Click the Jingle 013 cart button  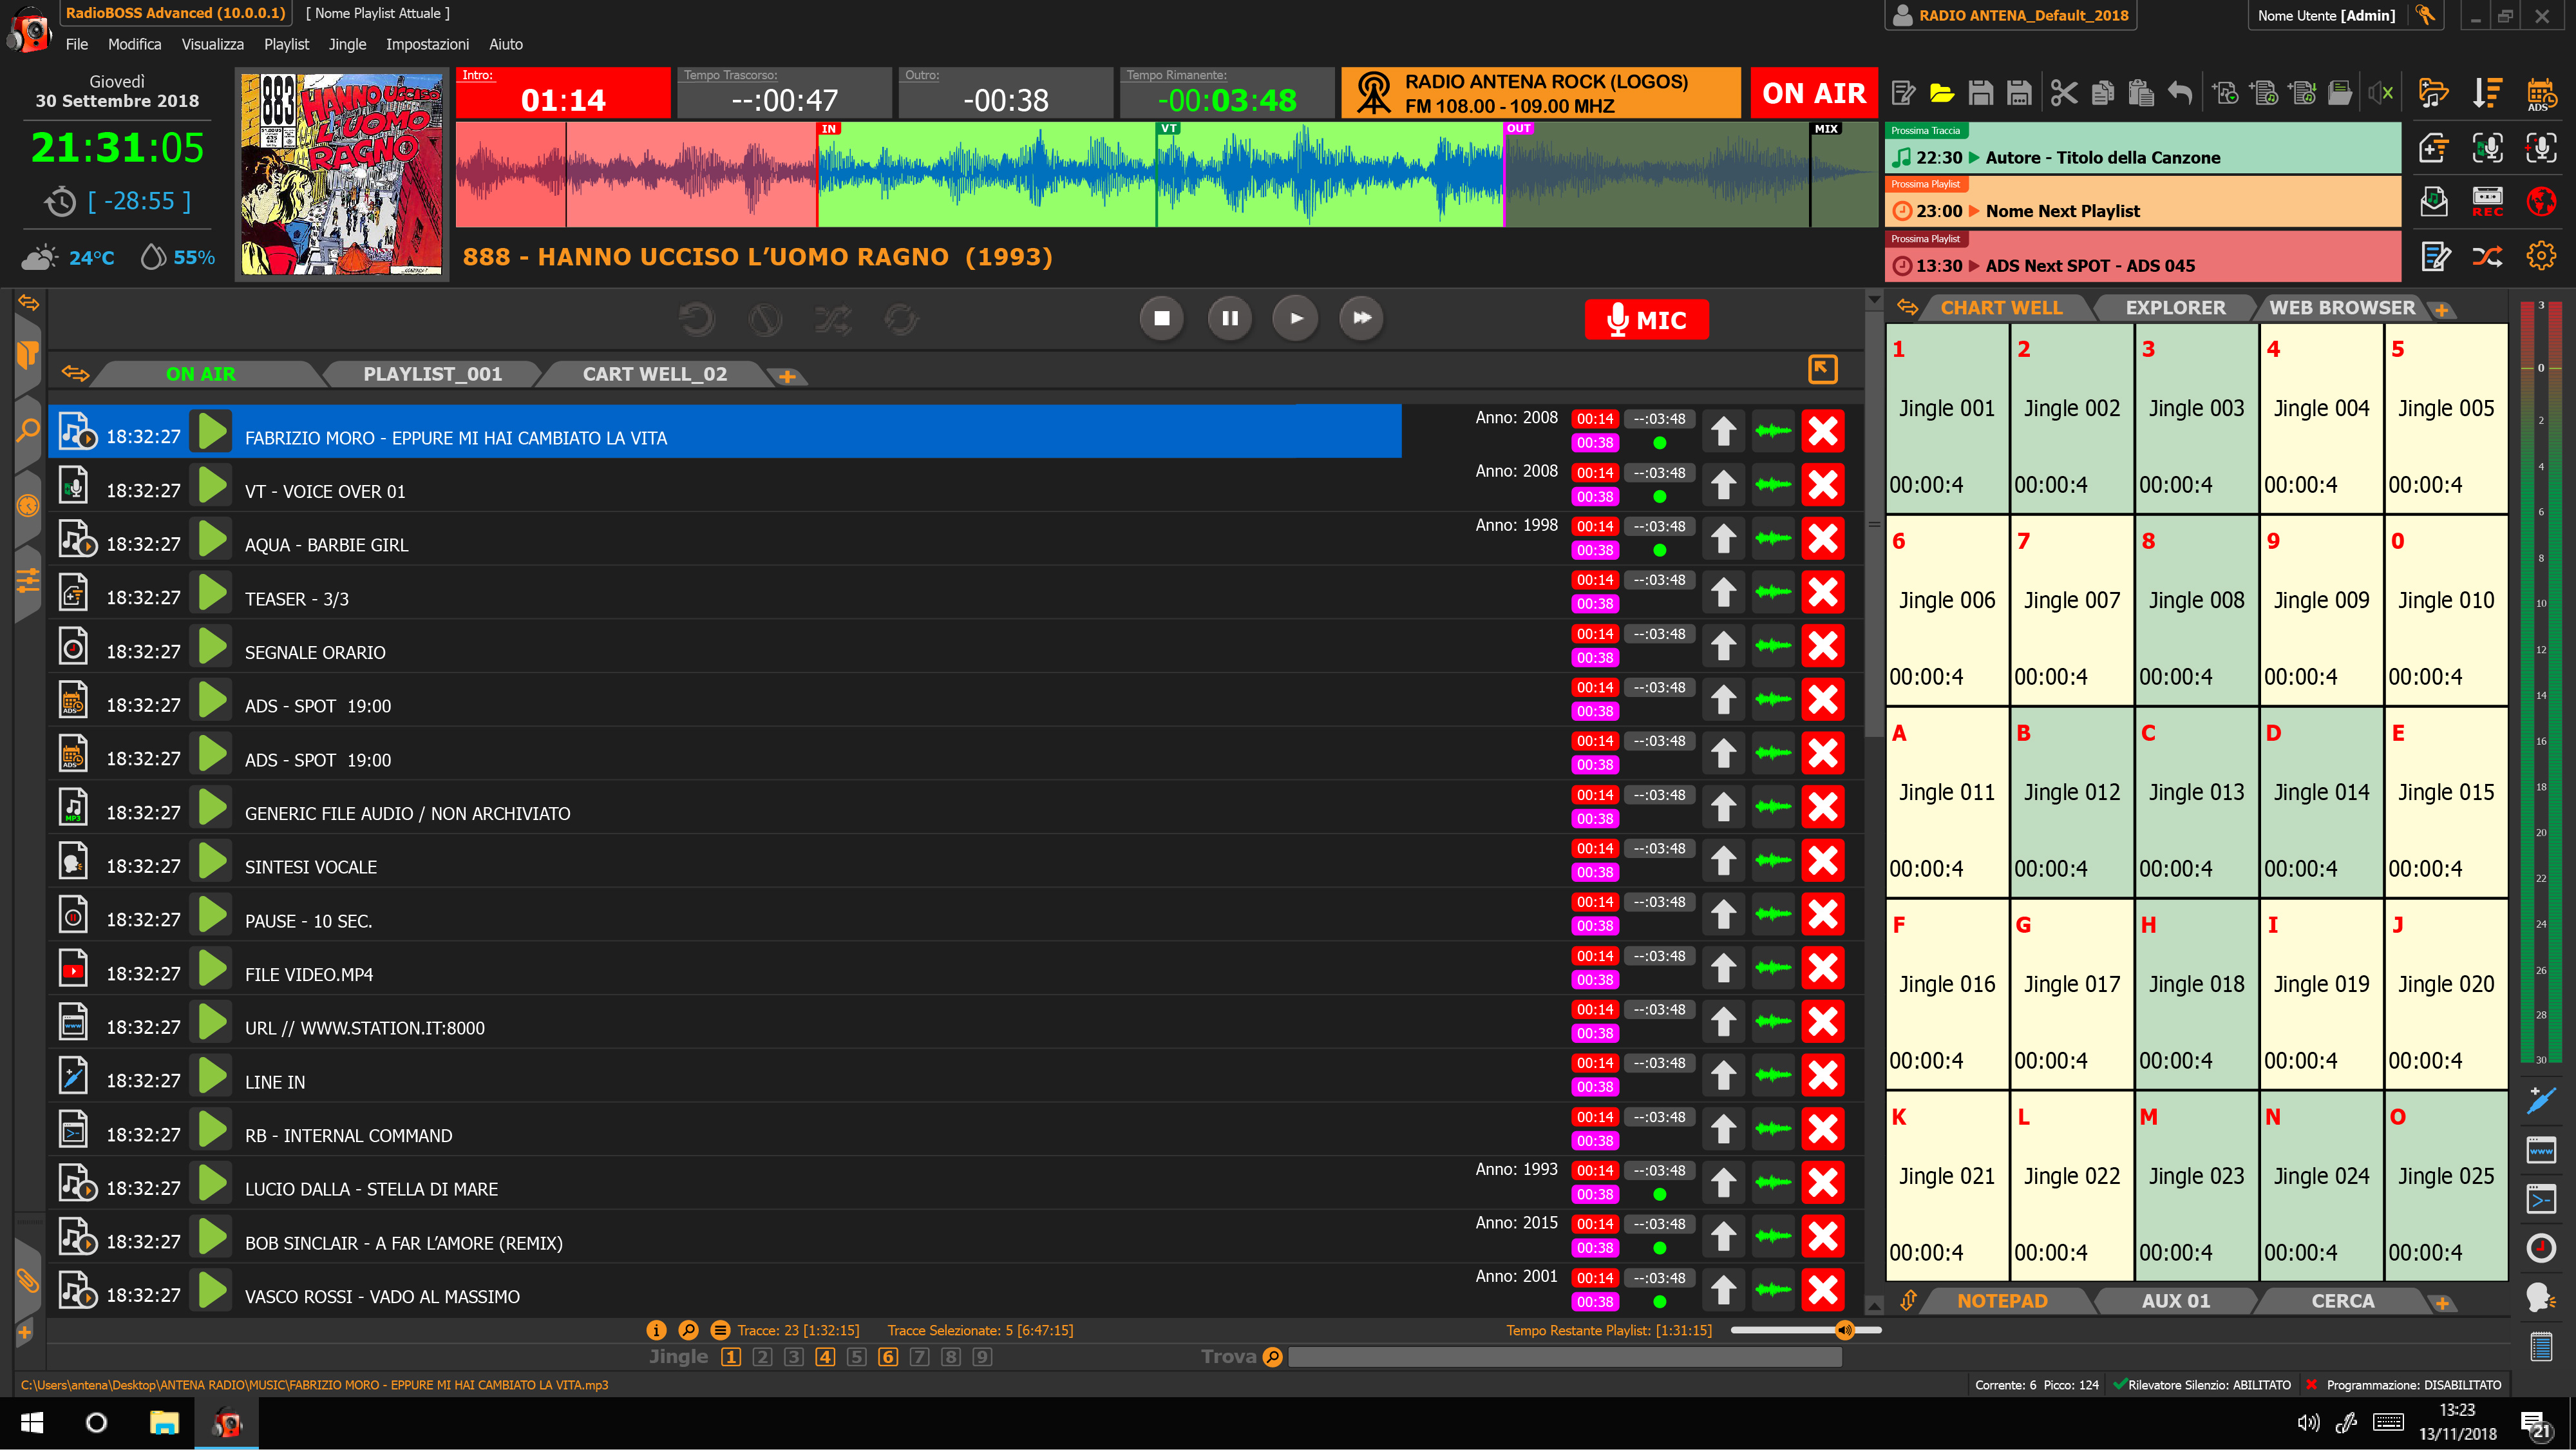pos(2196,803)
